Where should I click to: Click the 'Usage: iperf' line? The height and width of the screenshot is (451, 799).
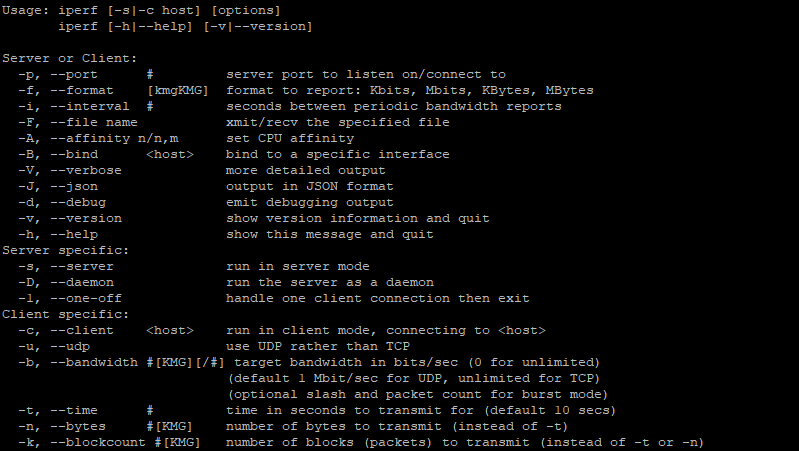click(x=141, y=10)
